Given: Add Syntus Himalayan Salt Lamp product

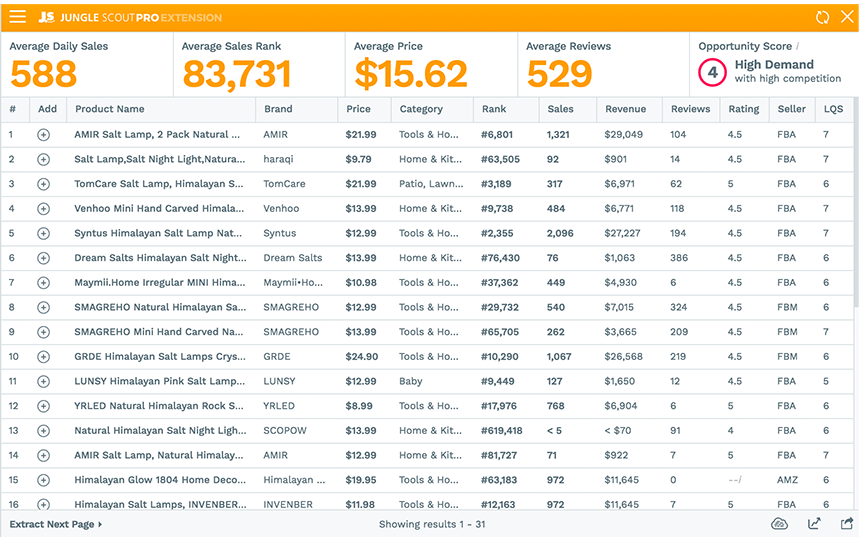Looking at the screenshot, I should click(43, 233).
